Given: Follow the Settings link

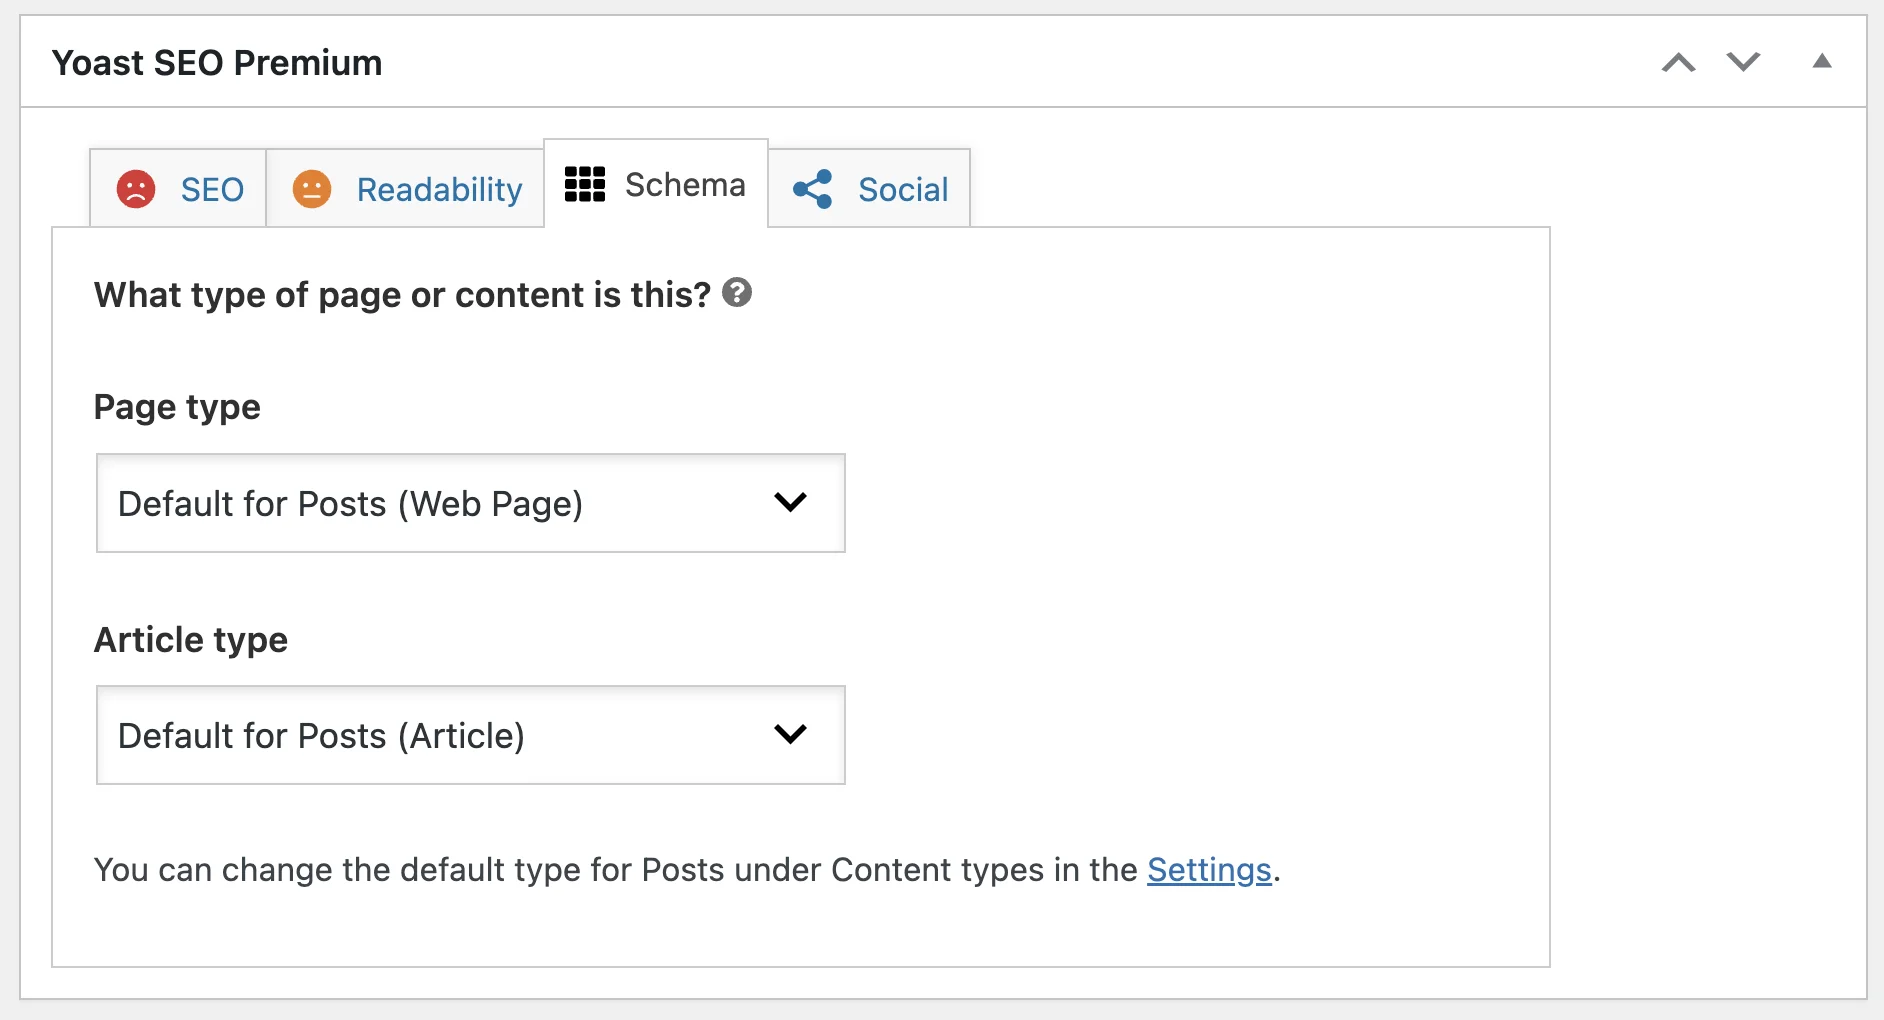Looking at the screenshot, I should click(x=1209, y=870).
